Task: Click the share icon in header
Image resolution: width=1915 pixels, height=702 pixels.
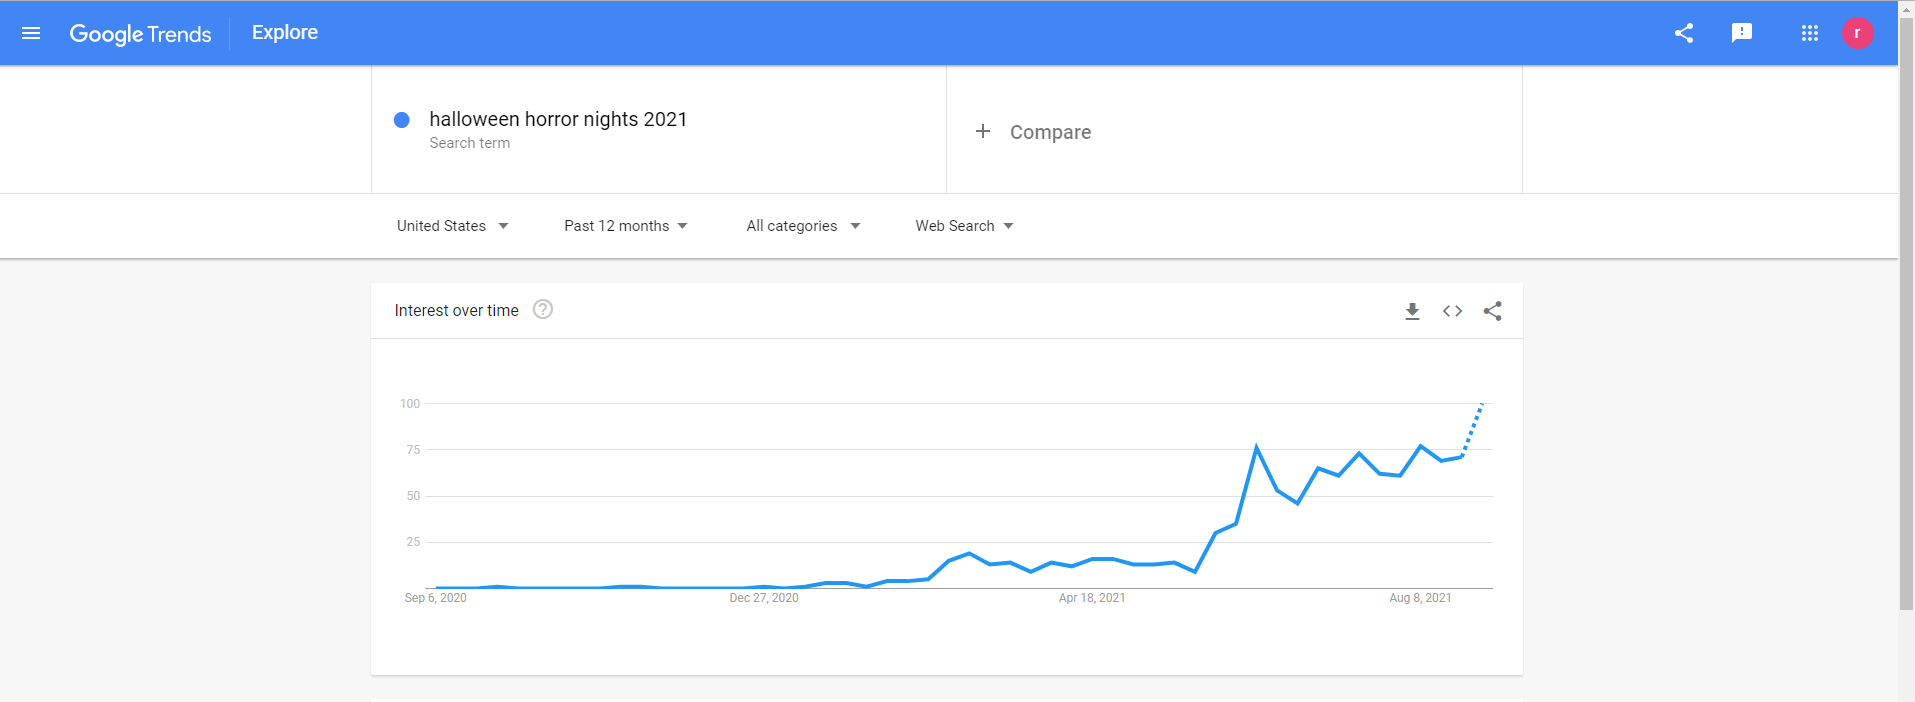Action: [1684, 33]
